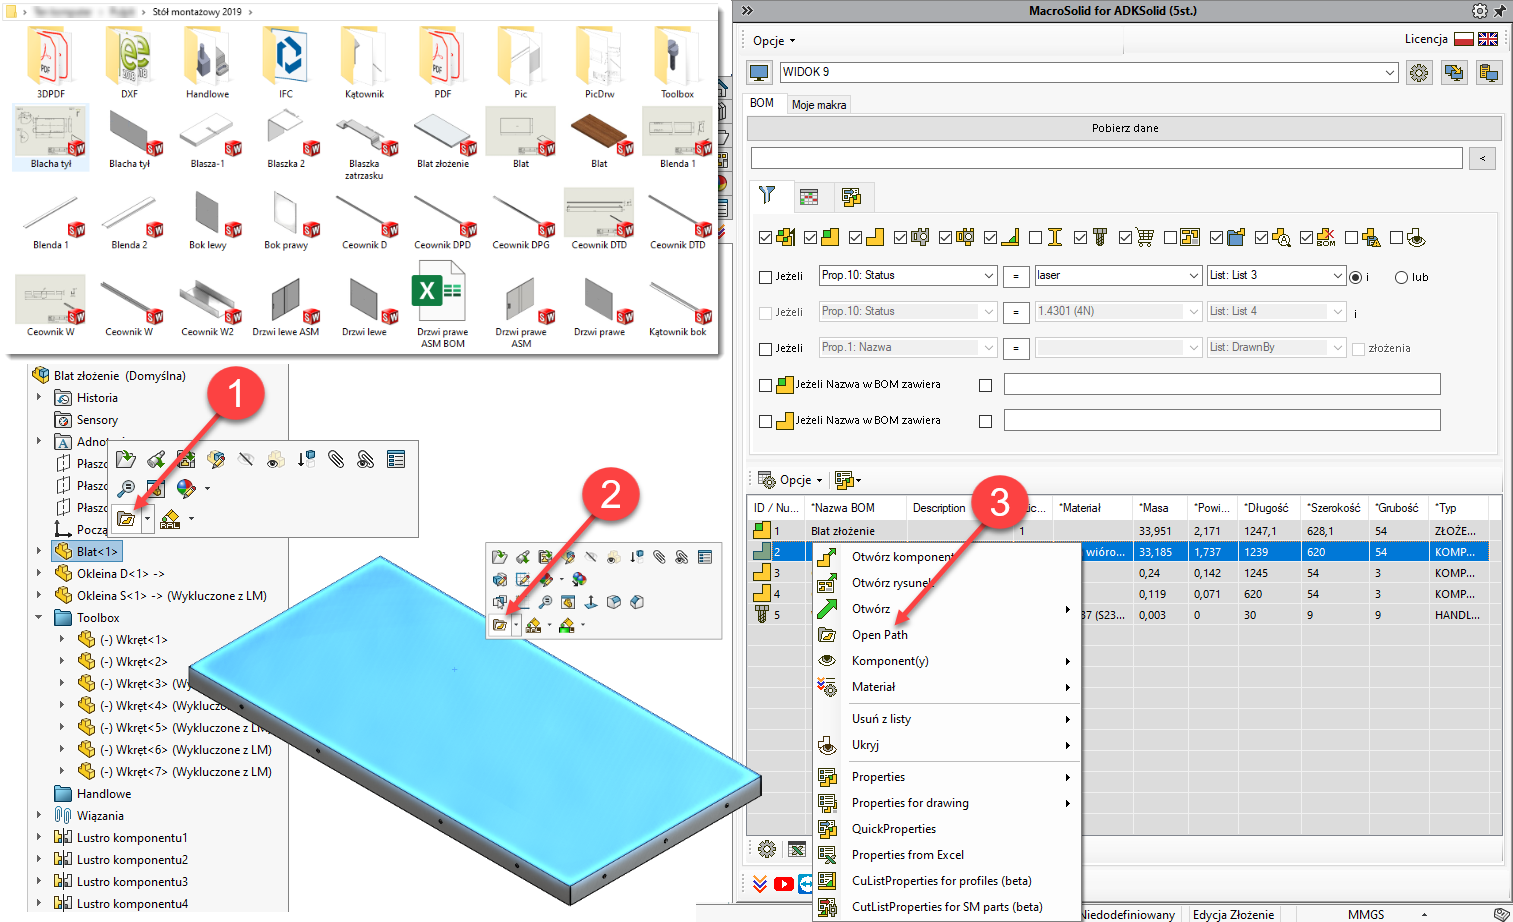Click the rightmost copy-view icon beside WIDOK 9
This screenshot has height=922, width=1513.
1489,73
